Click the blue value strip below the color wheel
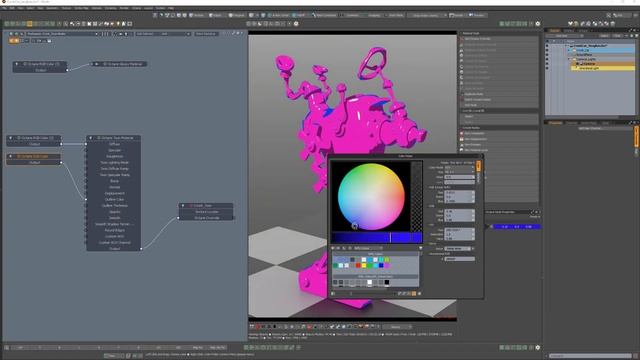 pos(377,238)
